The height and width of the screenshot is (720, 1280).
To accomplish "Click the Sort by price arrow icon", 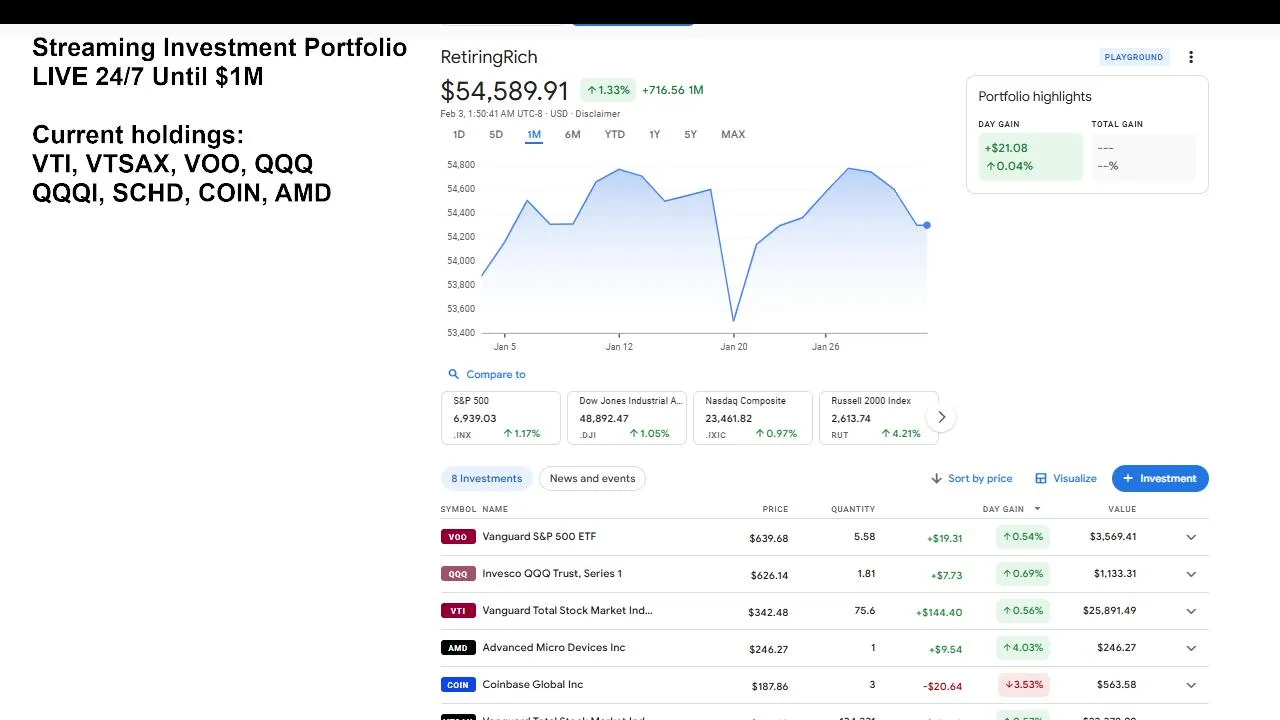I will coord(937,479).
